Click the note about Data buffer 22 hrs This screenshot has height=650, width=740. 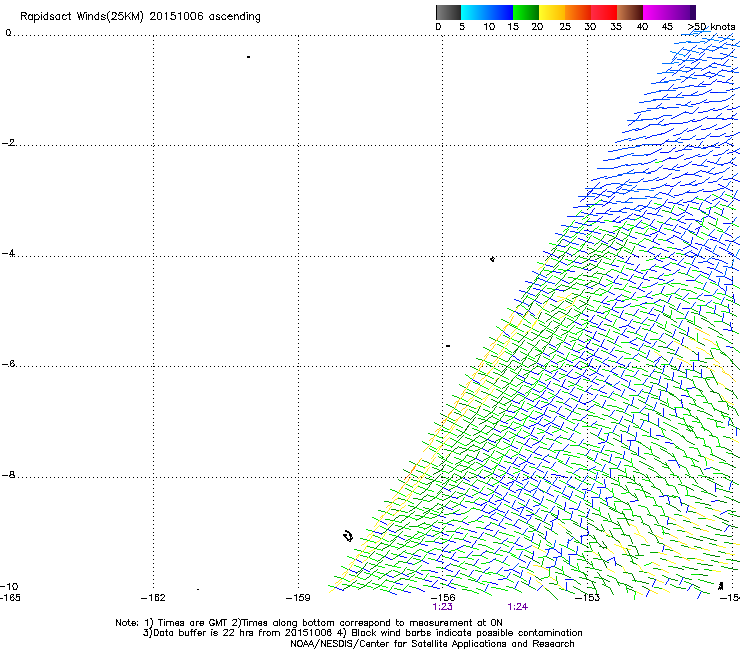pyautogui.click(x=362, y=633)
